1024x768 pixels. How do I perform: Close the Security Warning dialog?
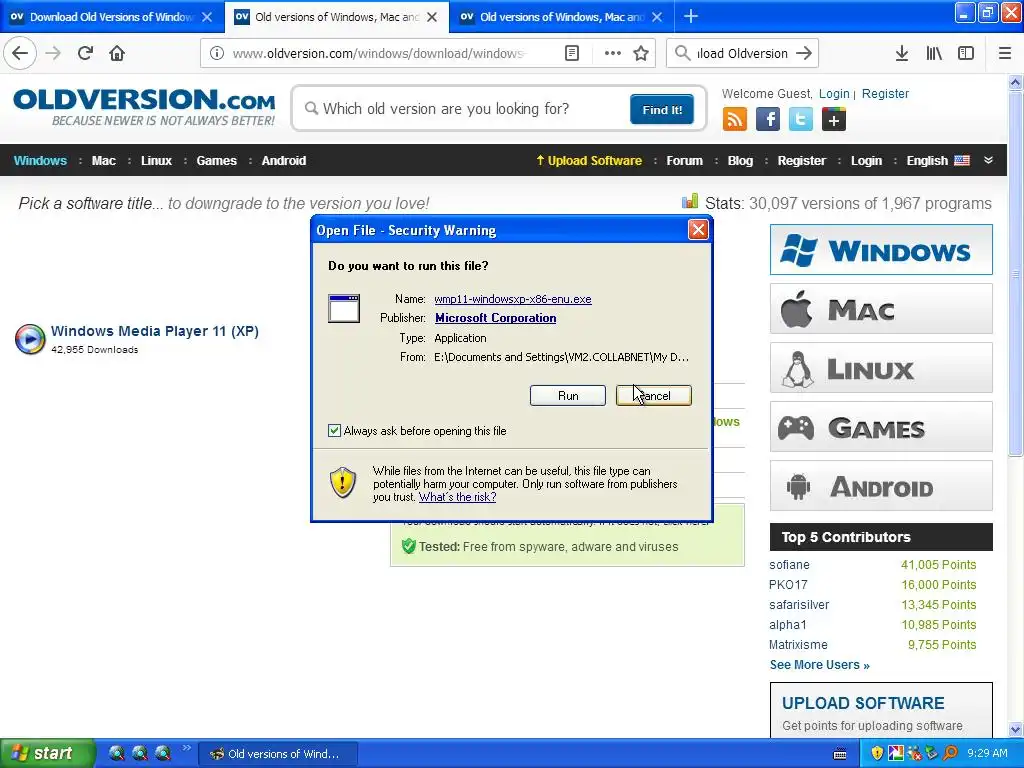698,229
